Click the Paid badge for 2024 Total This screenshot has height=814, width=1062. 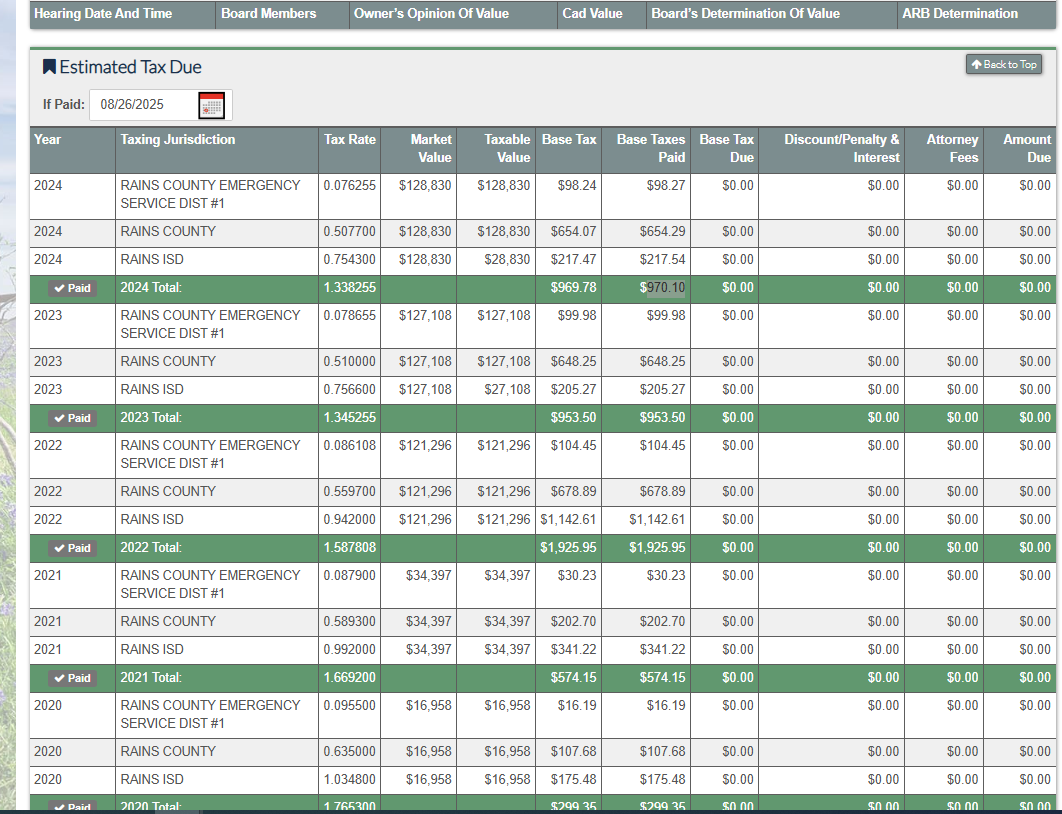[x=72, y=288]
